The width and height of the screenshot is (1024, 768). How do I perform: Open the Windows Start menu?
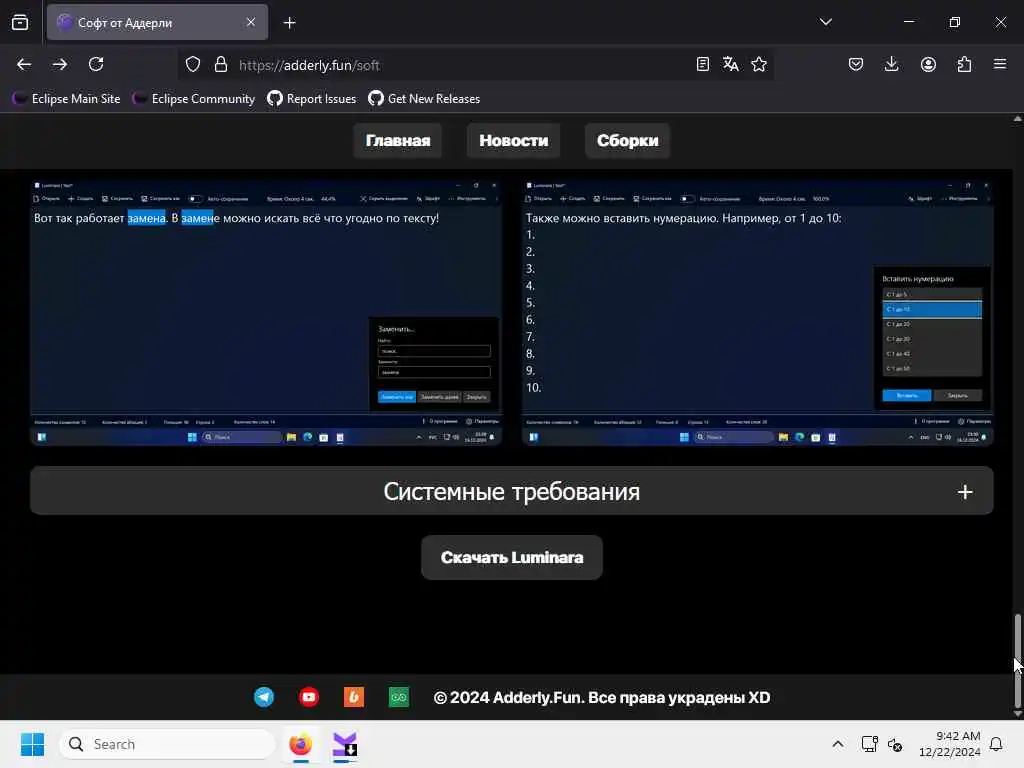coord(32,744)
